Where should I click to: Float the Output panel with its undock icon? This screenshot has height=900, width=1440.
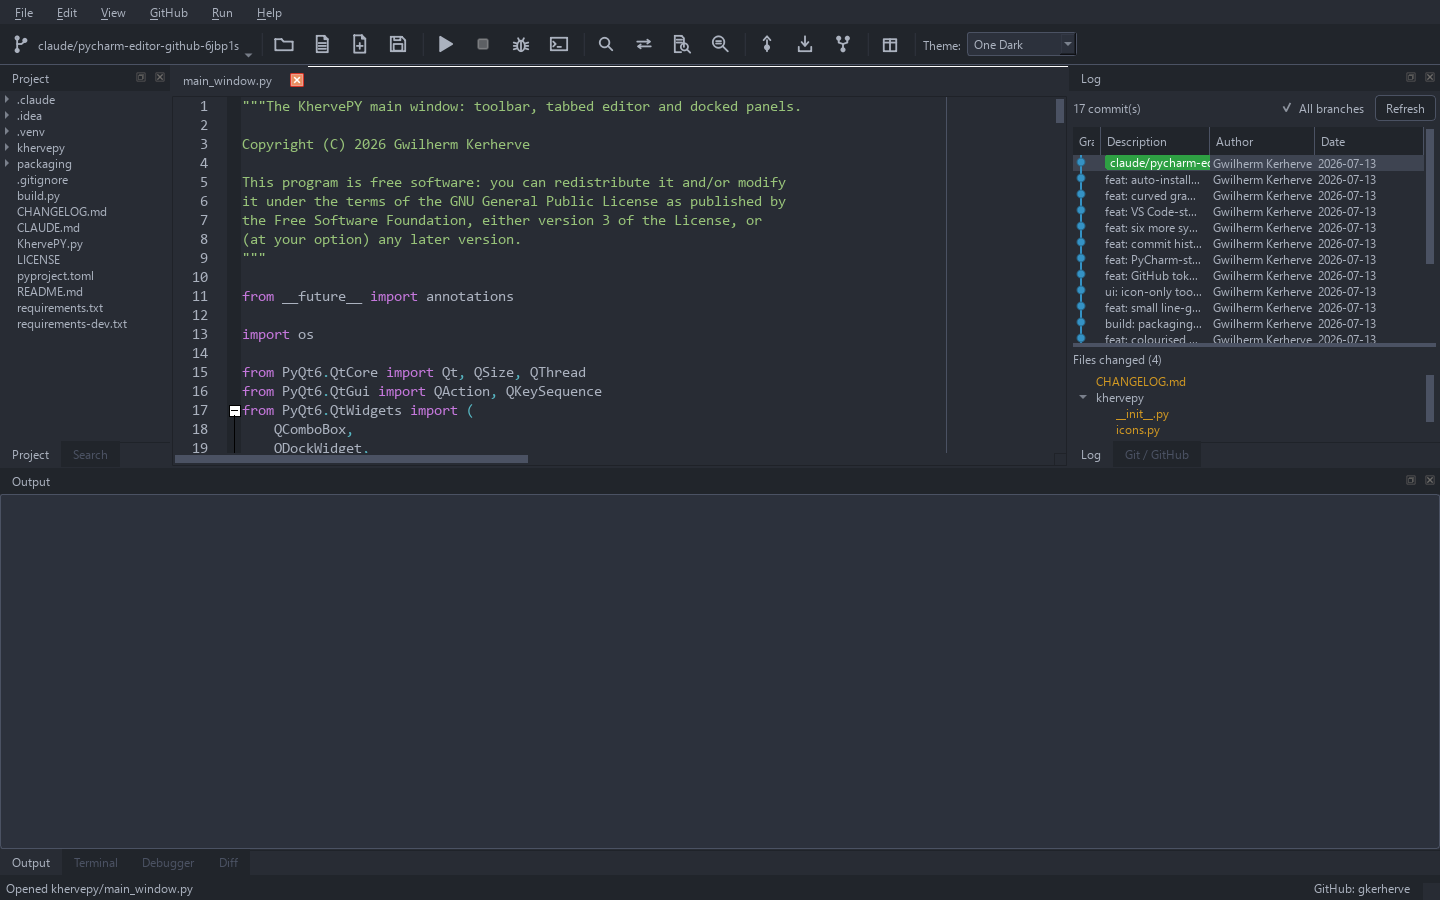1411,480
